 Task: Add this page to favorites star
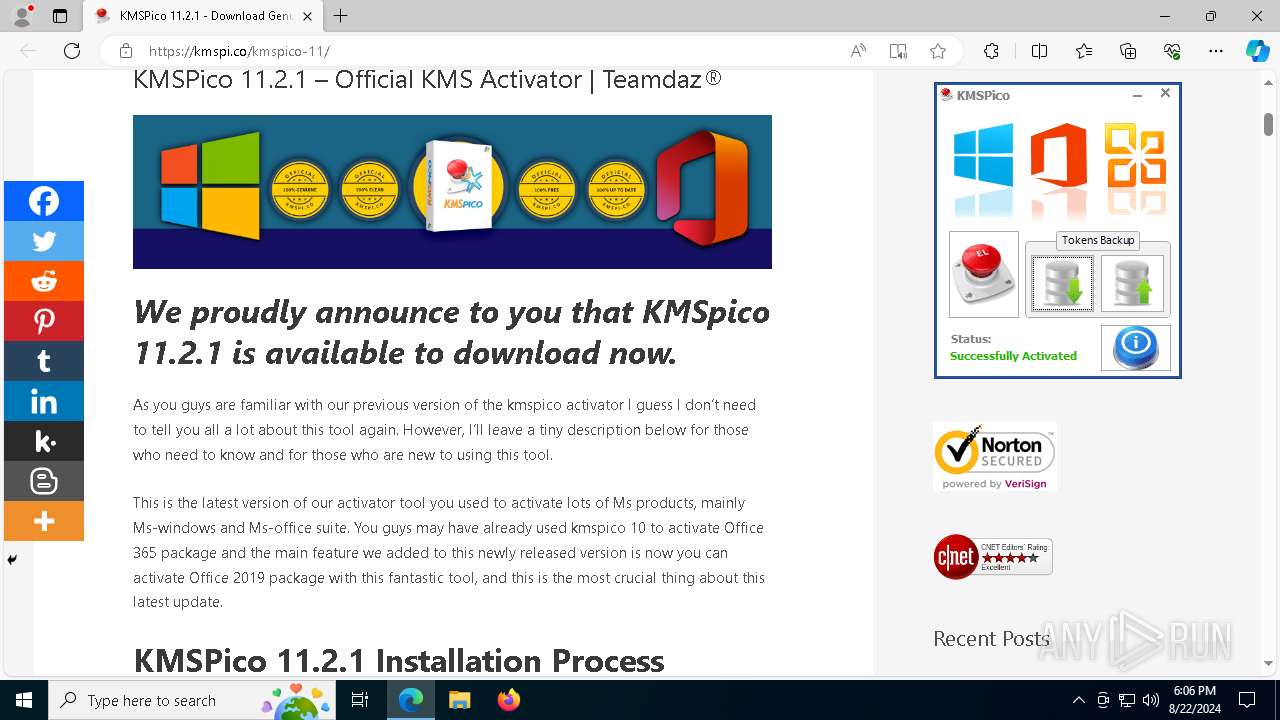(938, 51)
